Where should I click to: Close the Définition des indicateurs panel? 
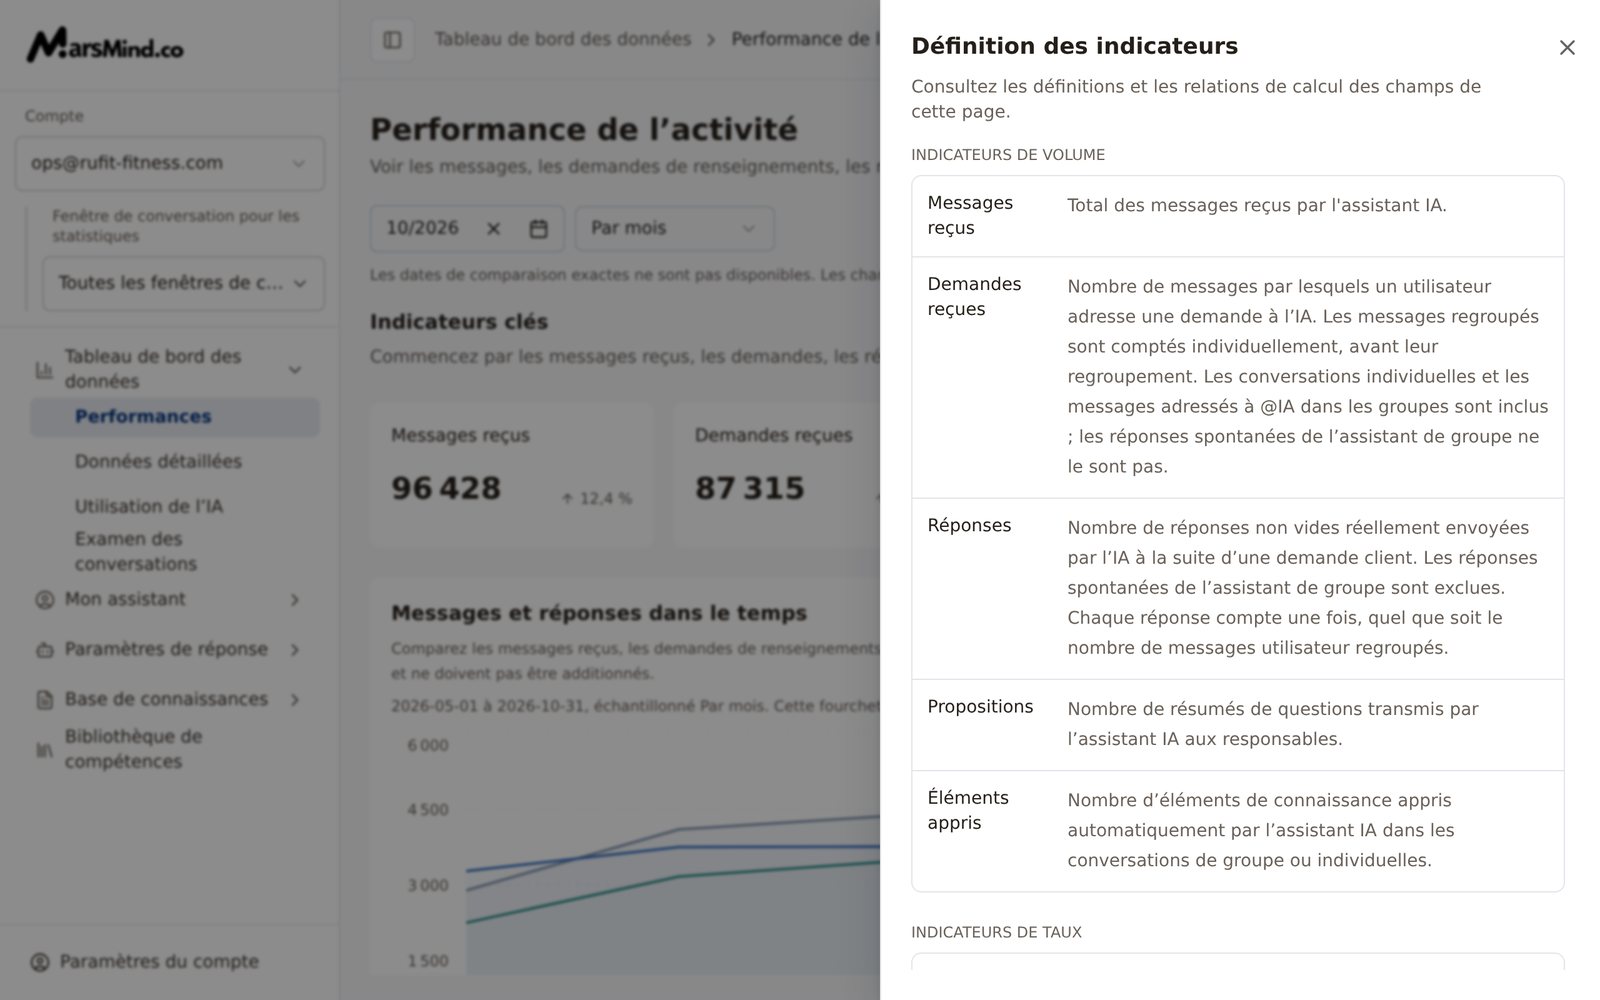[1567, 47]
